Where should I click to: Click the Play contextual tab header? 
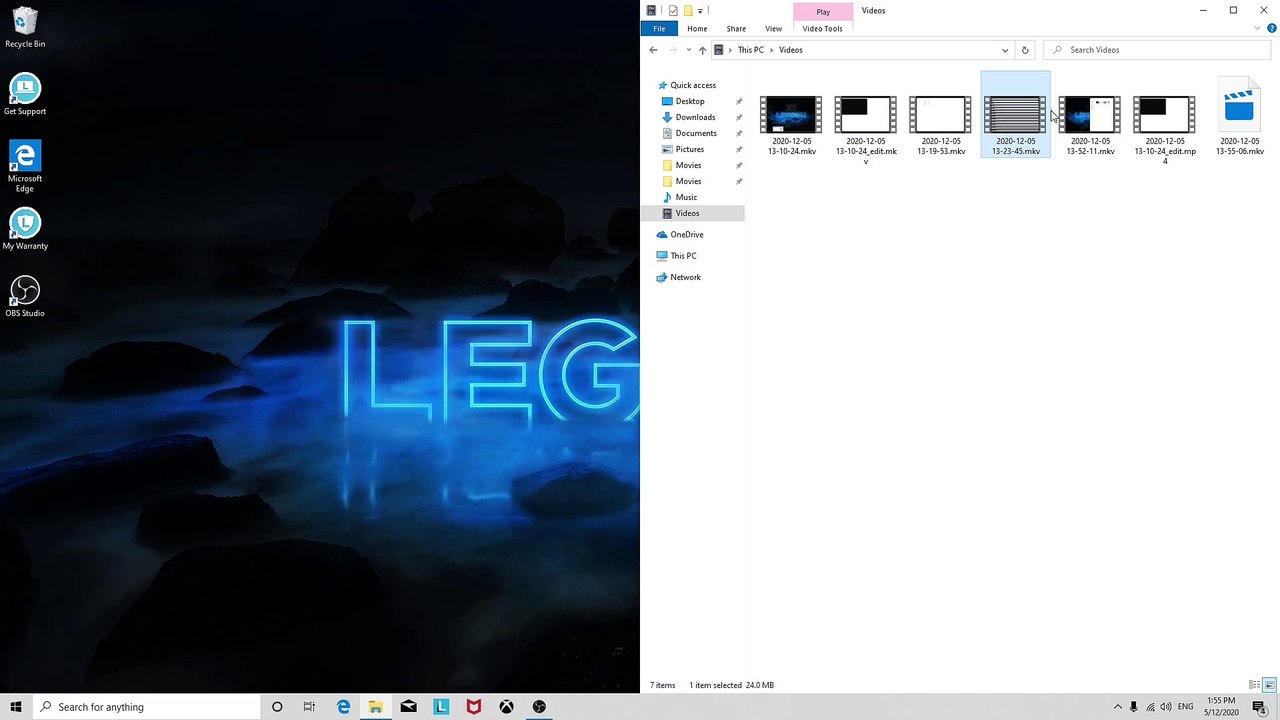823,11
